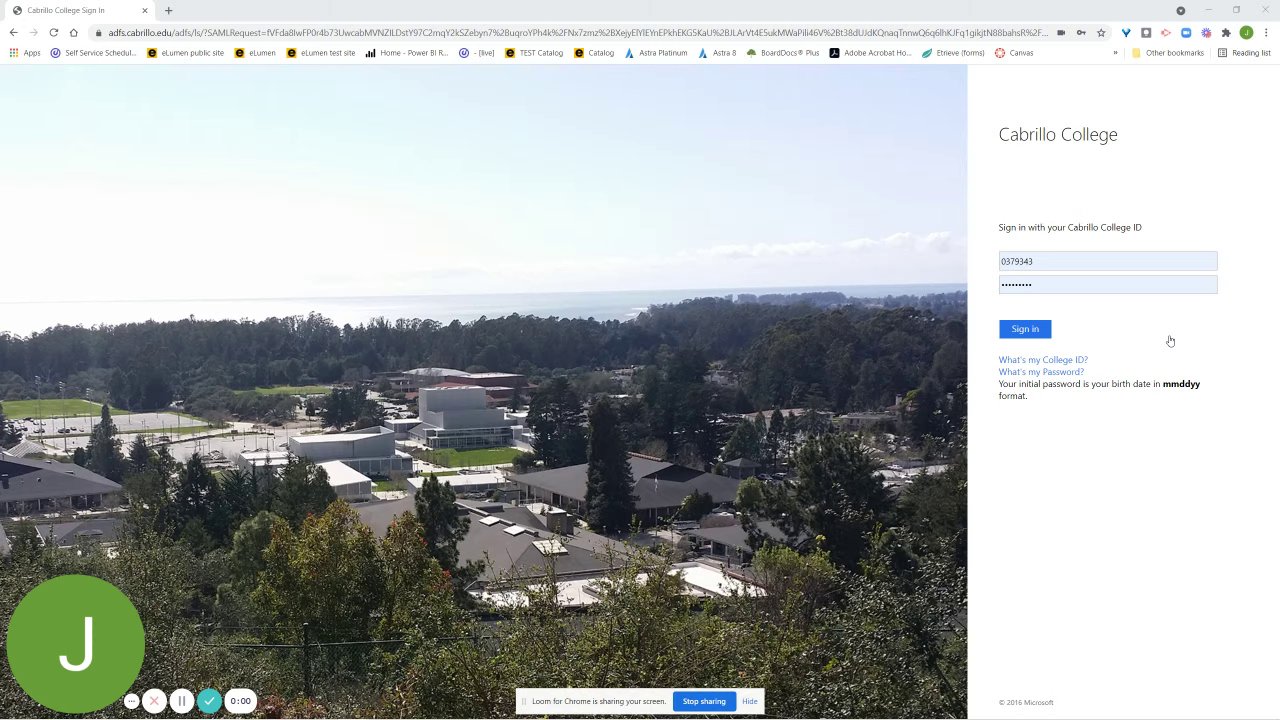Expand the hidden bookmarks chevron
This screenshot has width=1280, height=720.
click(1115, 53)
